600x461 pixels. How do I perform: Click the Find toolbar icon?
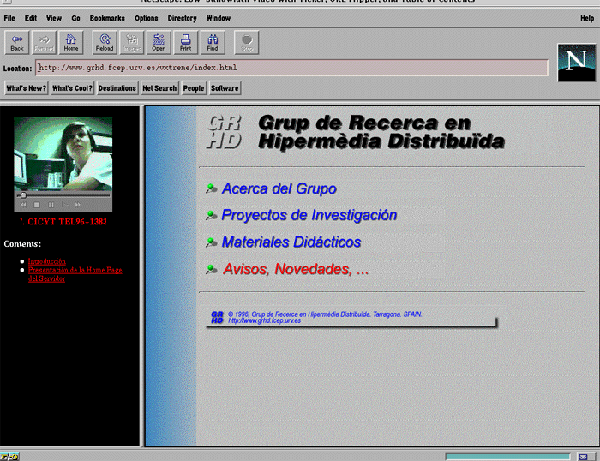pyautogui.click(x=212, y=41)
